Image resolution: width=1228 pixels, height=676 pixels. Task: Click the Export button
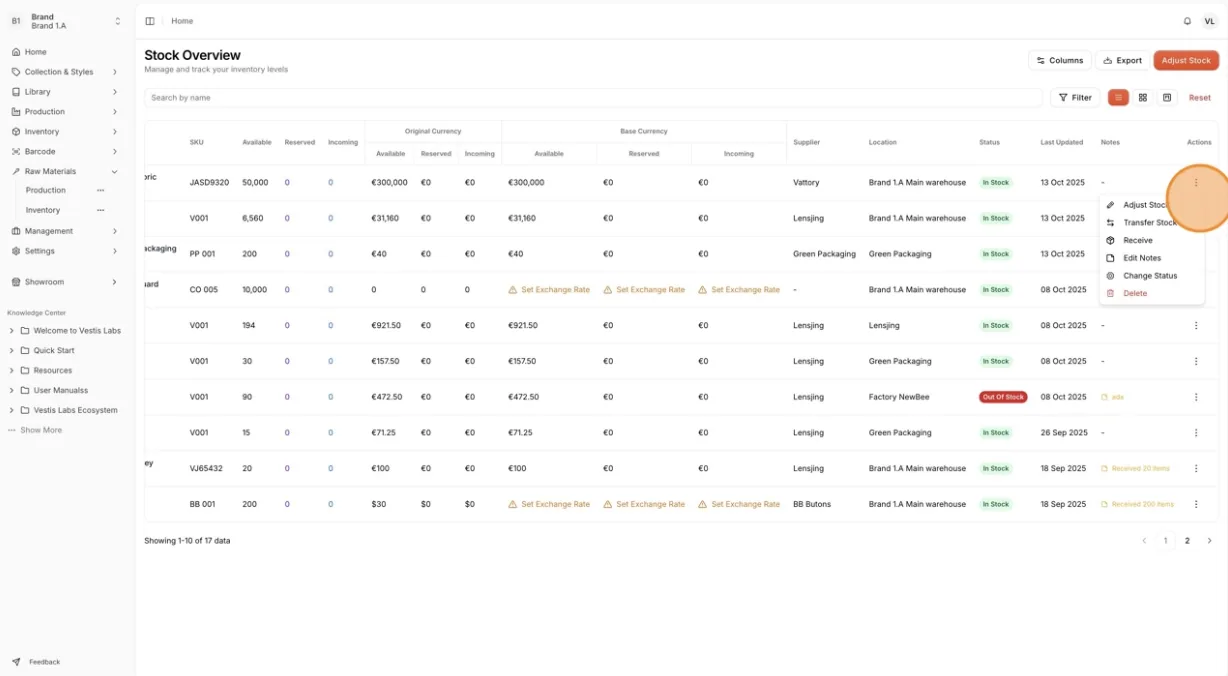(x=1122, y=61)
